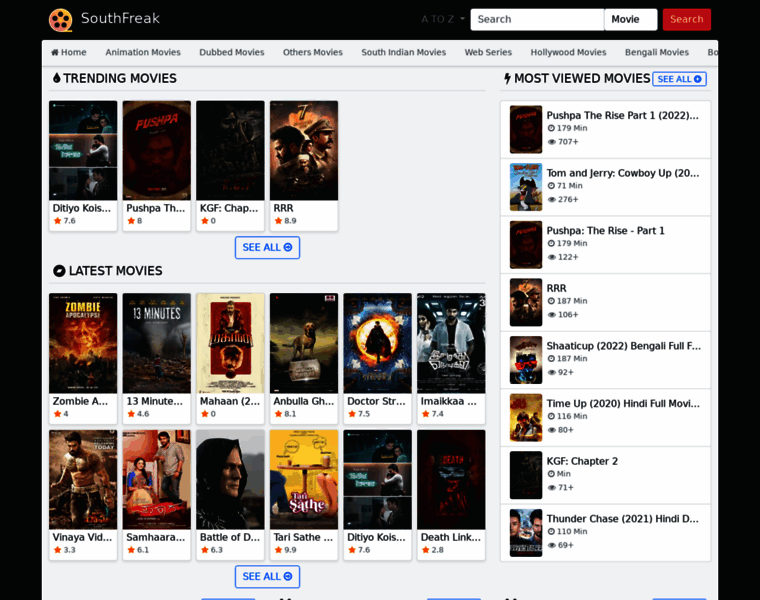Click SEE ALL under Trending Movies
Viewport: 760px width, 600px height.
(x=267, y=248)
